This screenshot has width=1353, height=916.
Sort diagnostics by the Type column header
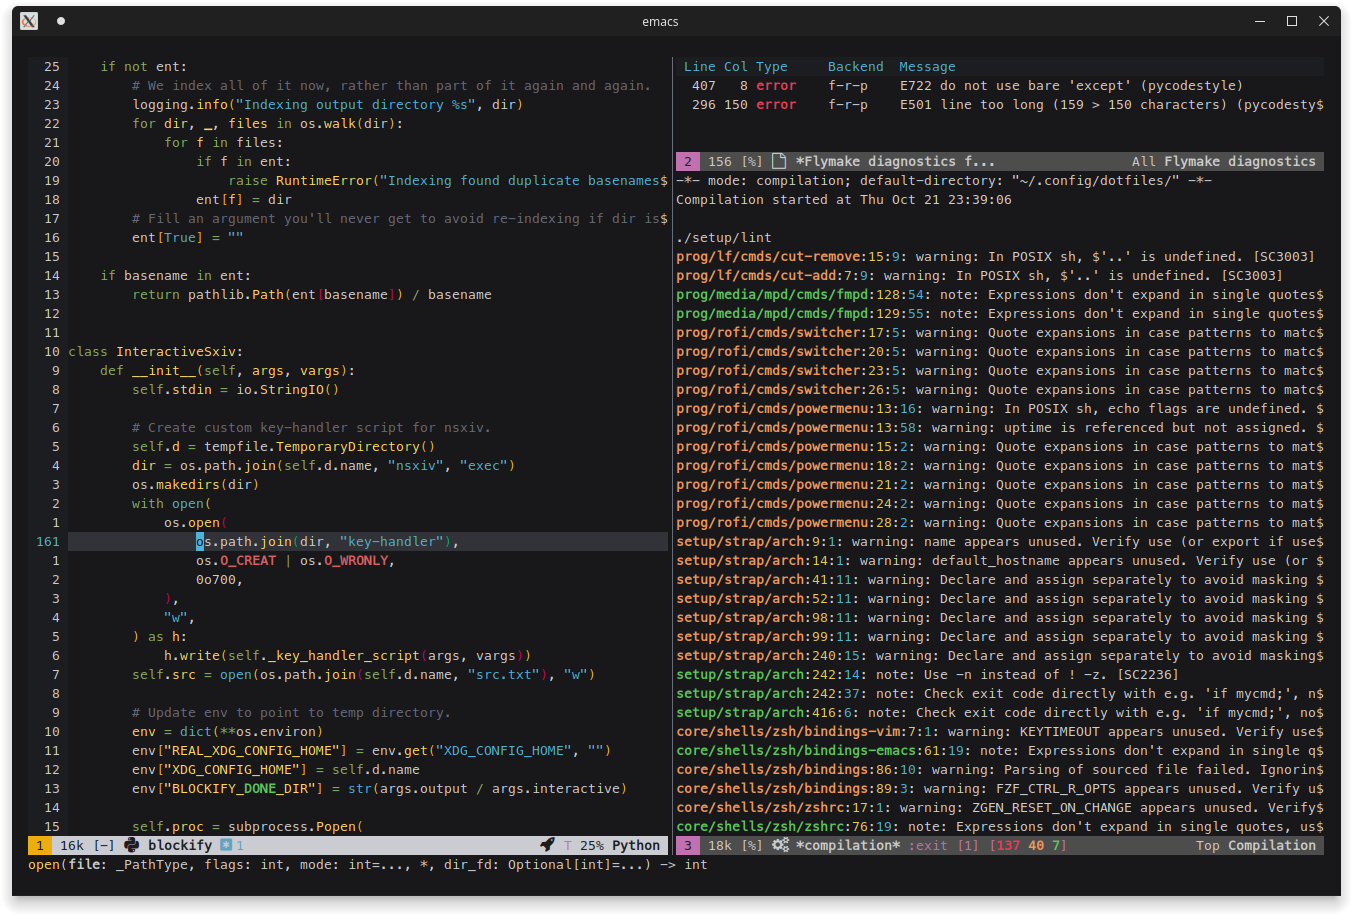(771, 67)
